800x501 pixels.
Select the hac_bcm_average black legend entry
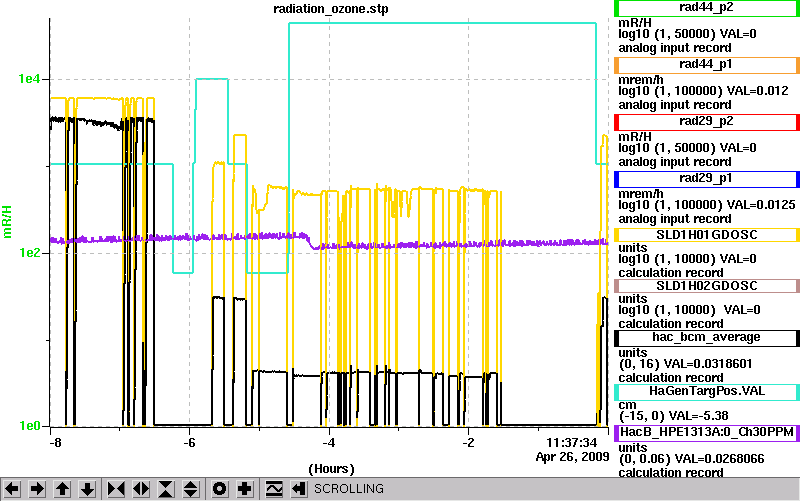point(706,338)
